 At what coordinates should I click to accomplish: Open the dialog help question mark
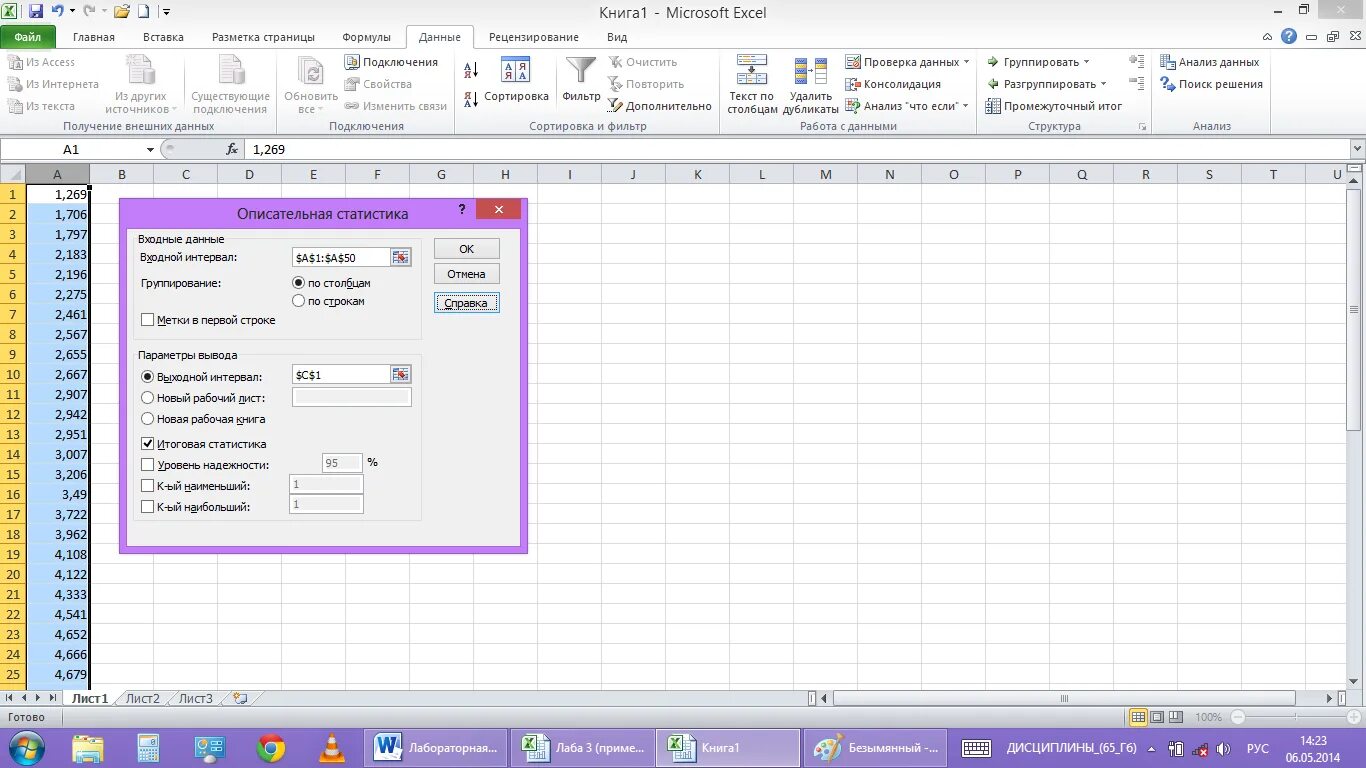(x=462, y=209)
